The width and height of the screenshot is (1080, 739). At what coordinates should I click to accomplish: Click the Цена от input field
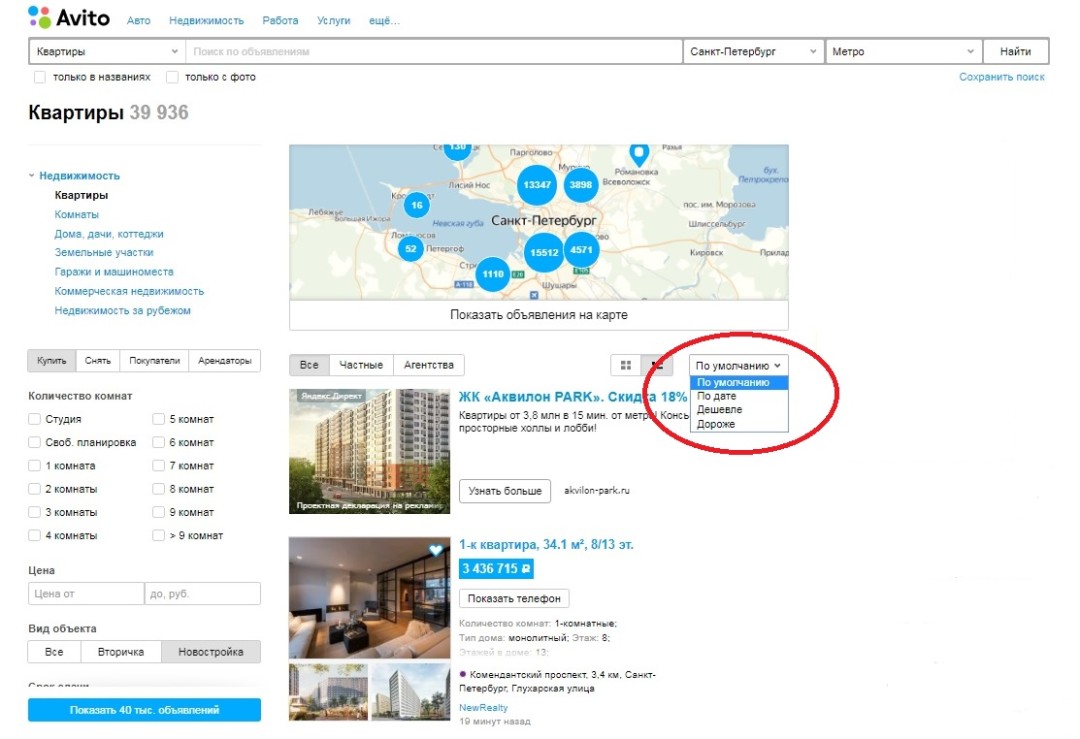coord(86,594)
